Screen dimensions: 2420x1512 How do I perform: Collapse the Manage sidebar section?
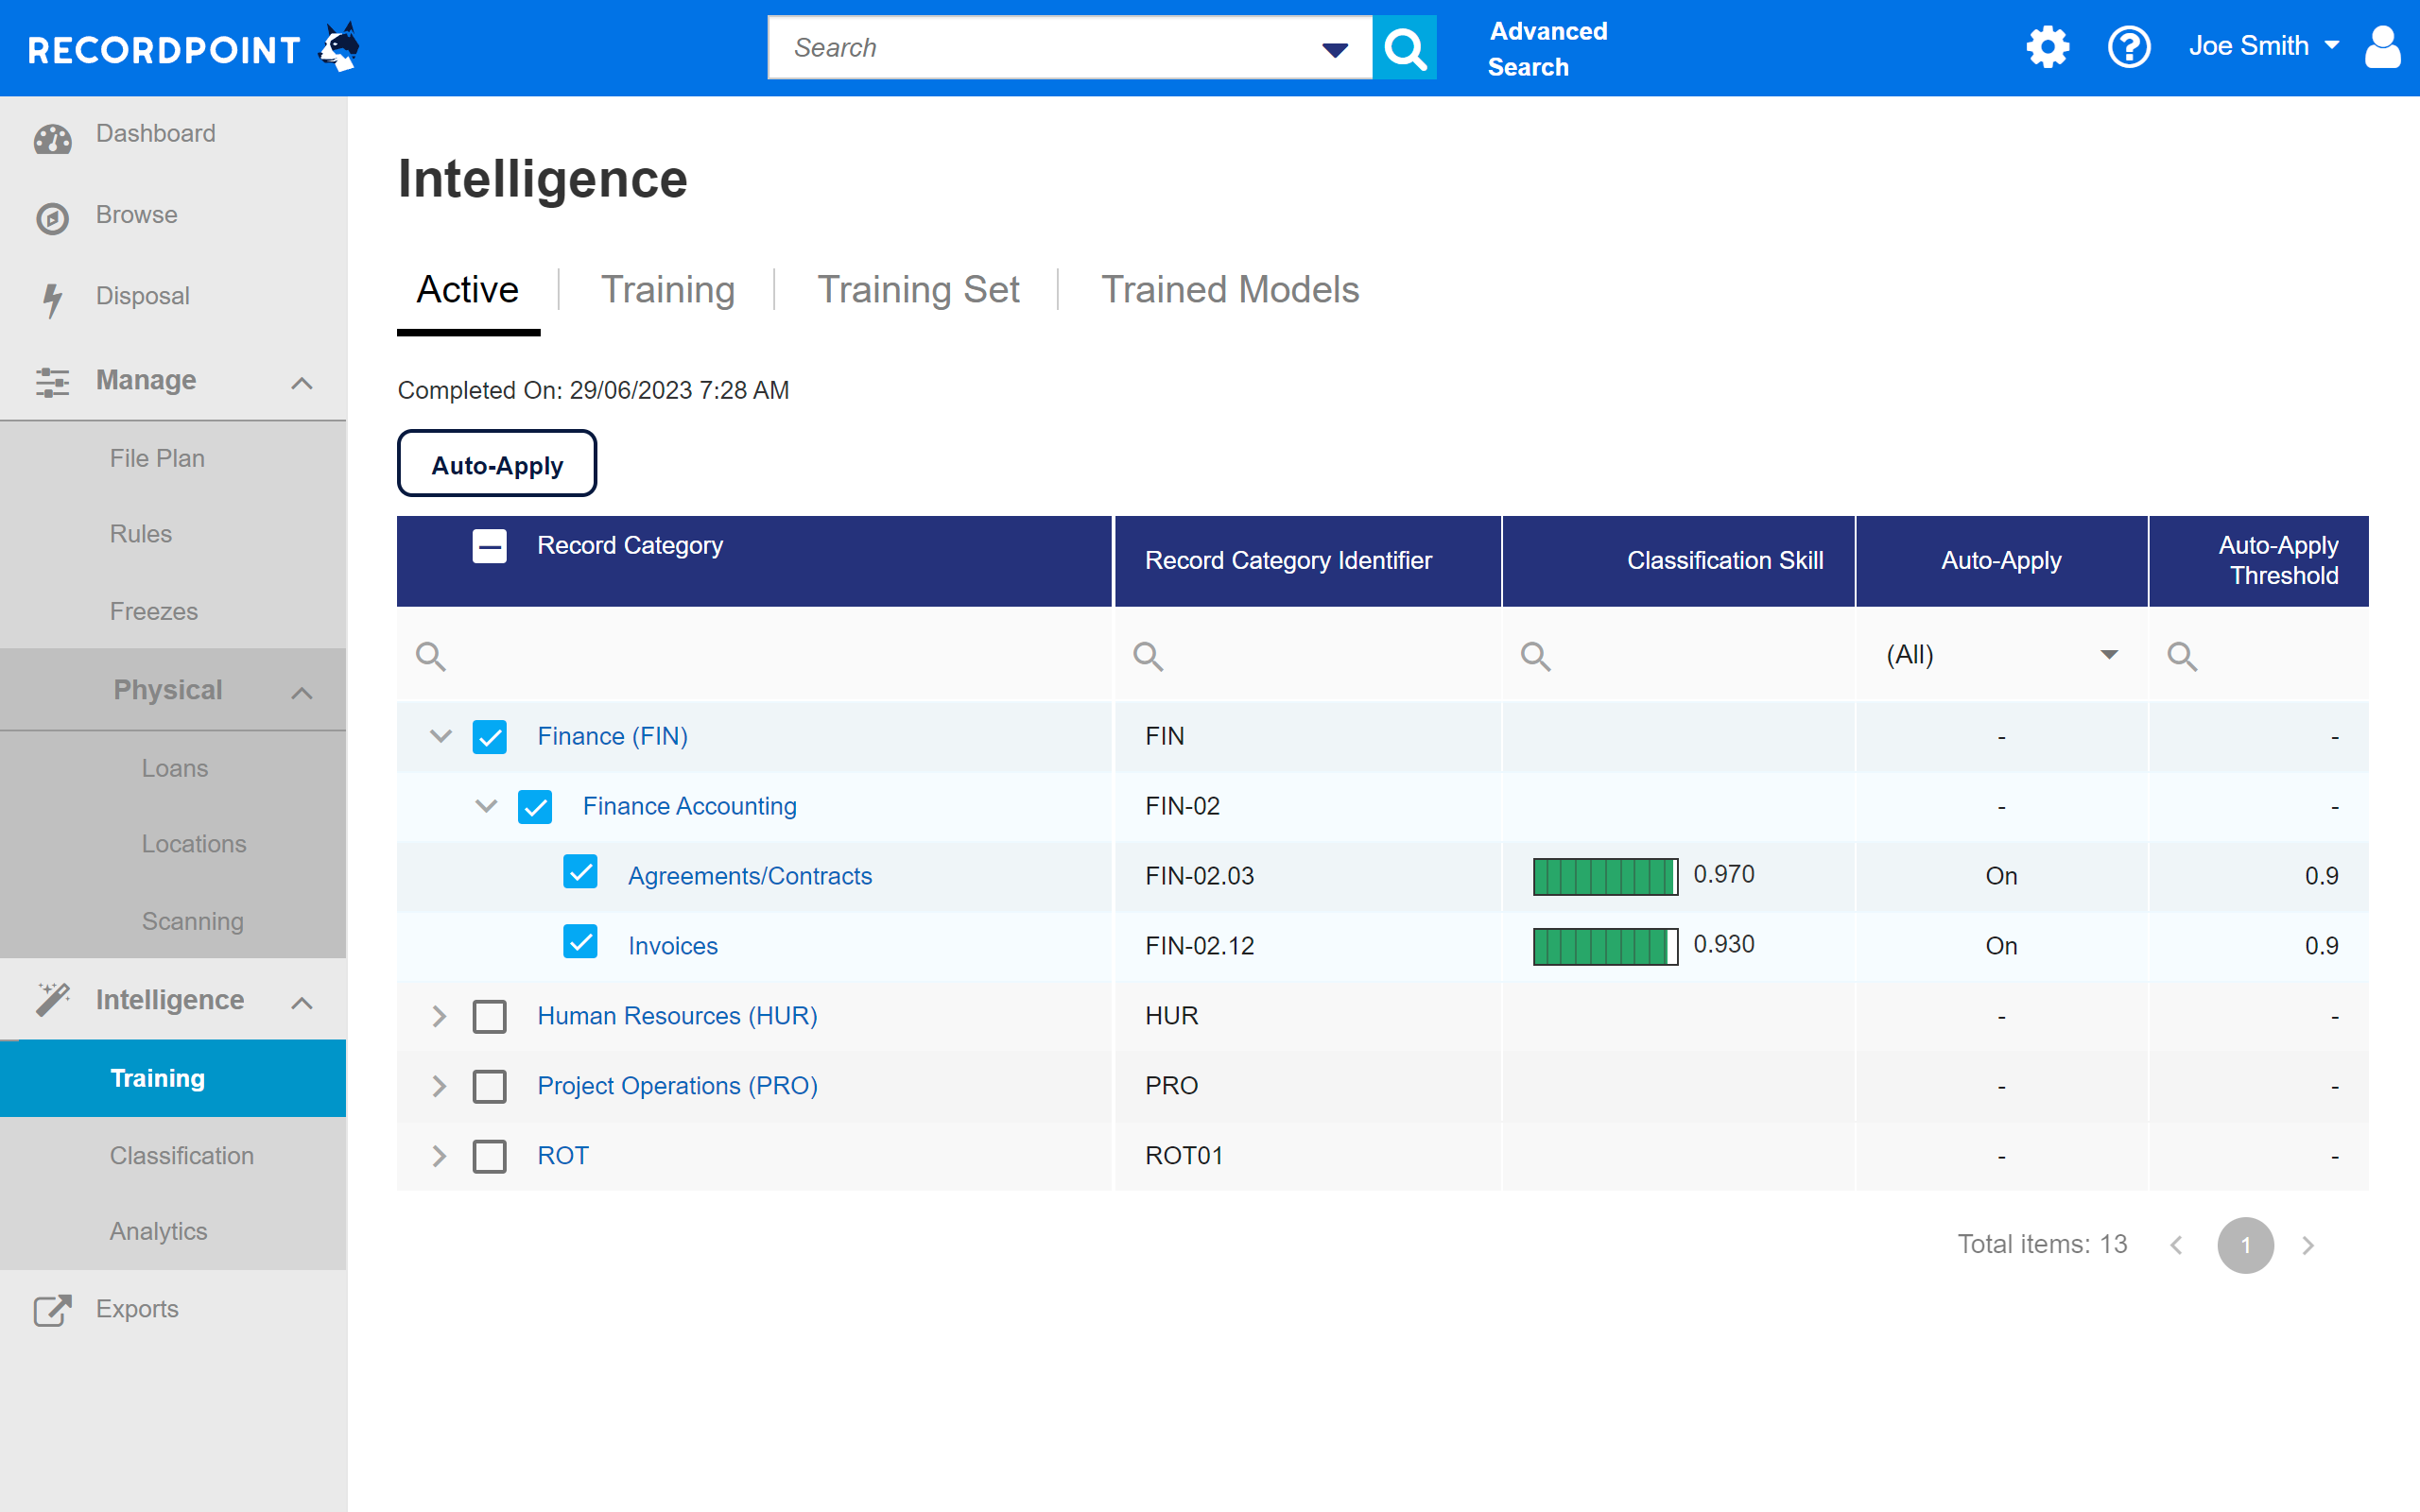click(x=302, y=383)
